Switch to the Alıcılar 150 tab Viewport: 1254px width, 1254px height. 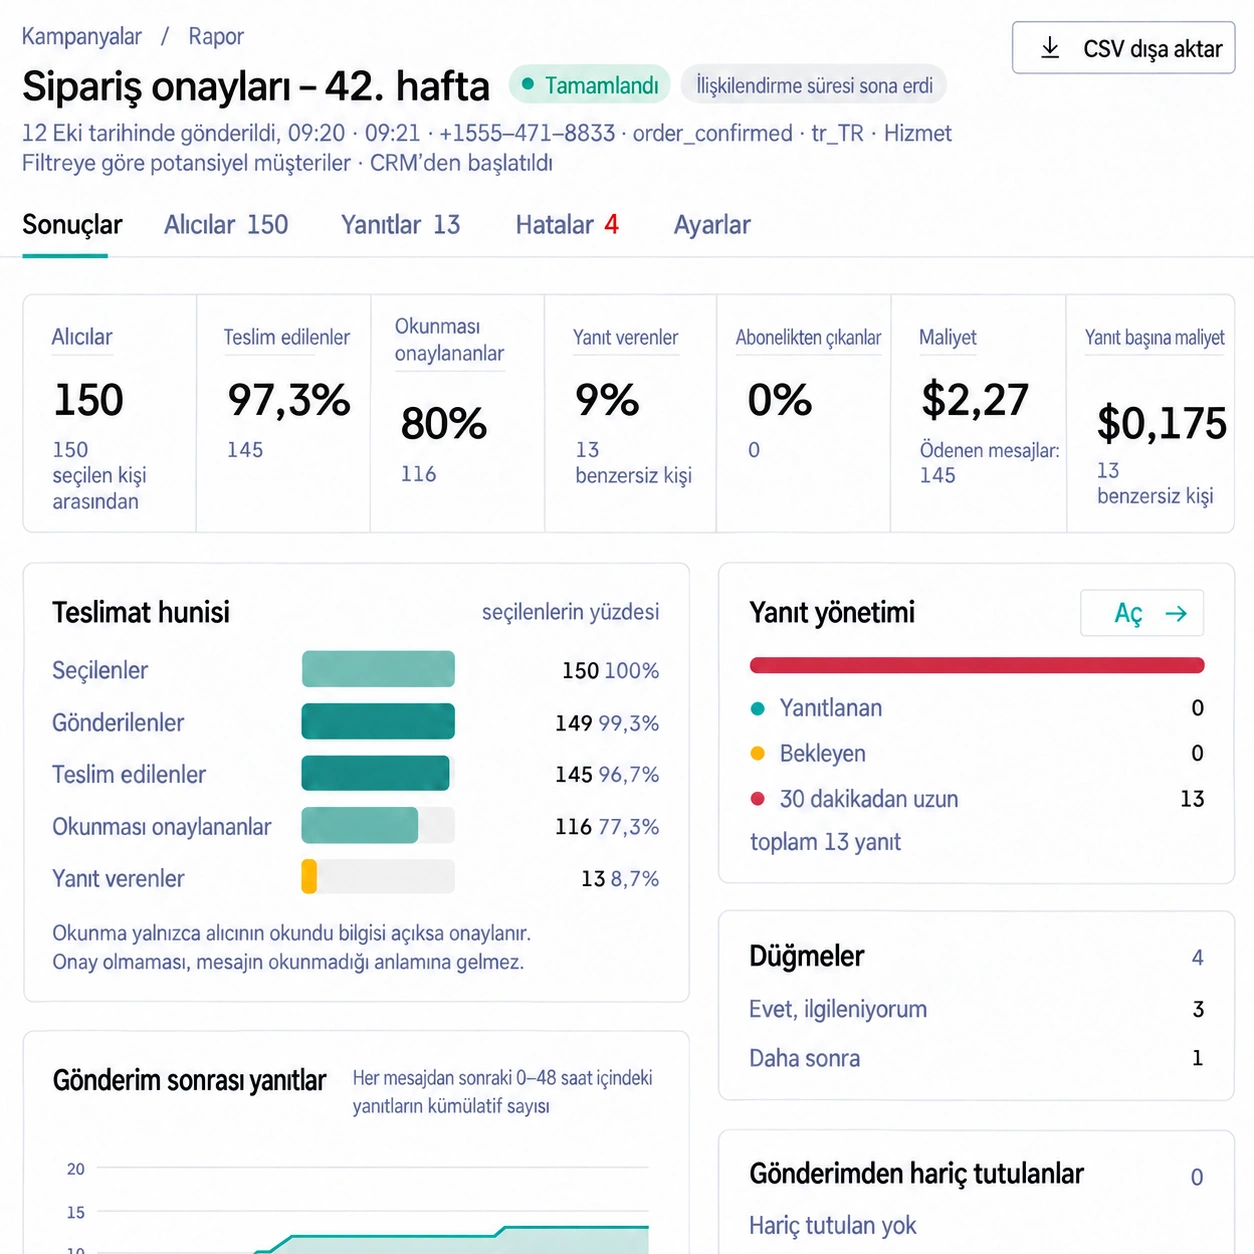point(226,225)
